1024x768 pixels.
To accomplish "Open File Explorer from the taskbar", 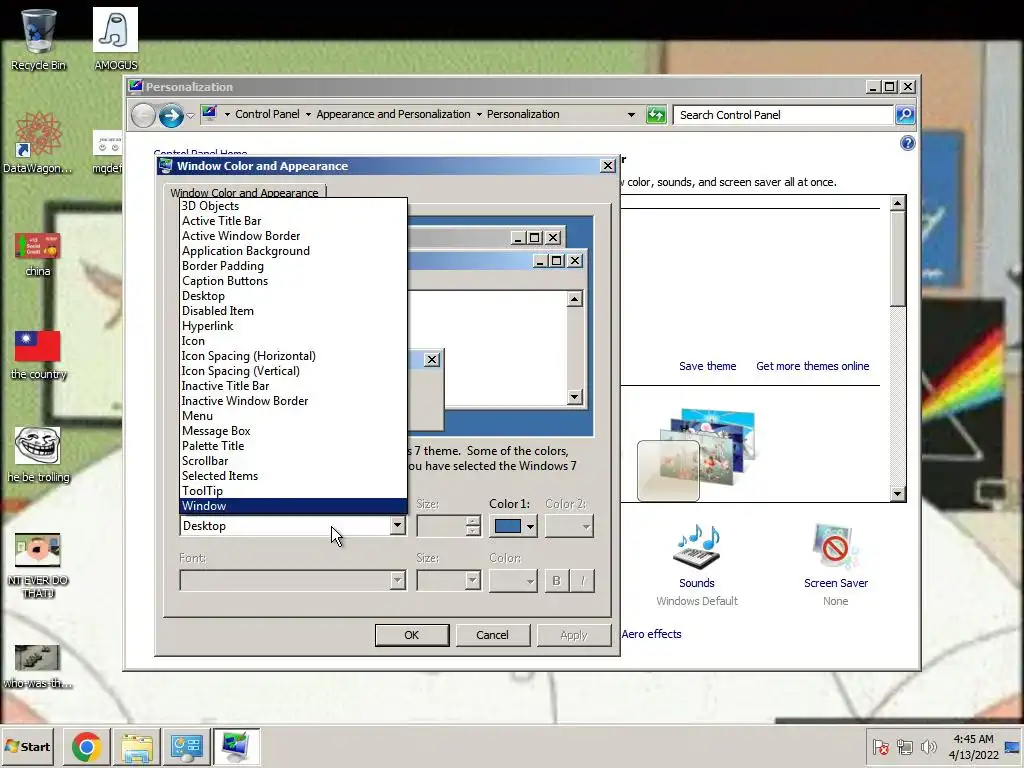I will point(136,747).
